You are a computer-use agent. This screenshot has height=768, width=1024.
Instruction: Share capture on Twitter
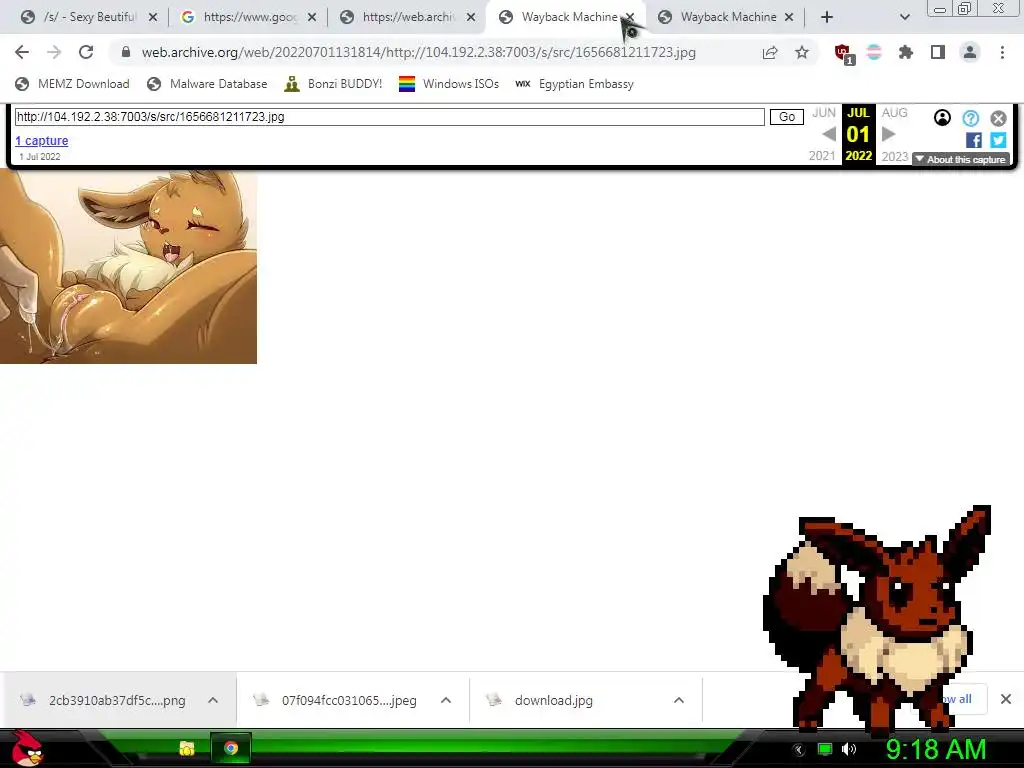(x=998, y=140)
